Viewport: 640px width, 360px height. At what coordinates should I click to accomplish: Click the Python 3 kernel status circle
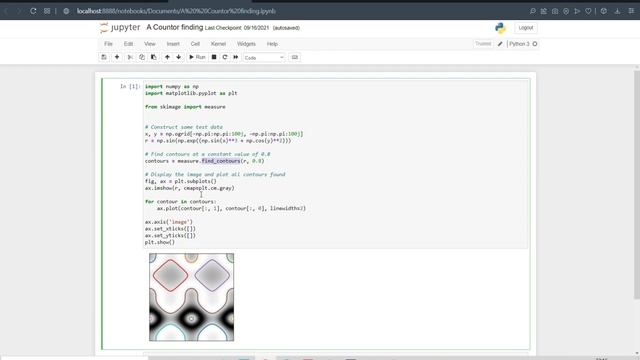535,44
